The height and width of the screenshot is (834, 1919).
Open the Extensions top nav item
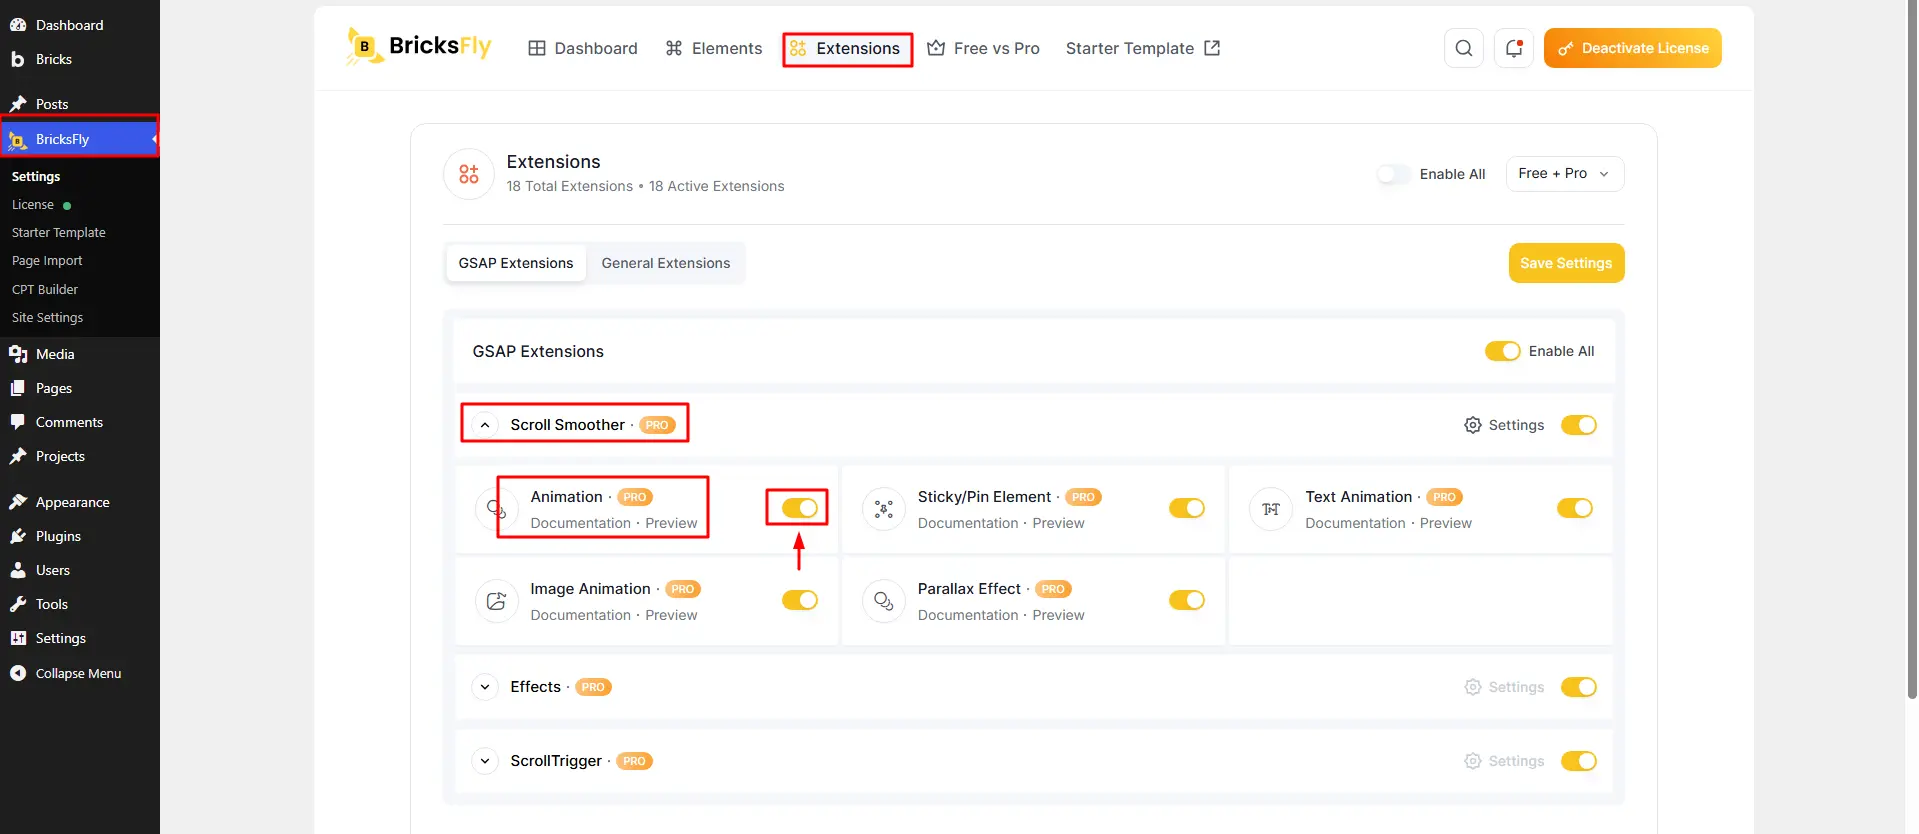click(846, 48)
